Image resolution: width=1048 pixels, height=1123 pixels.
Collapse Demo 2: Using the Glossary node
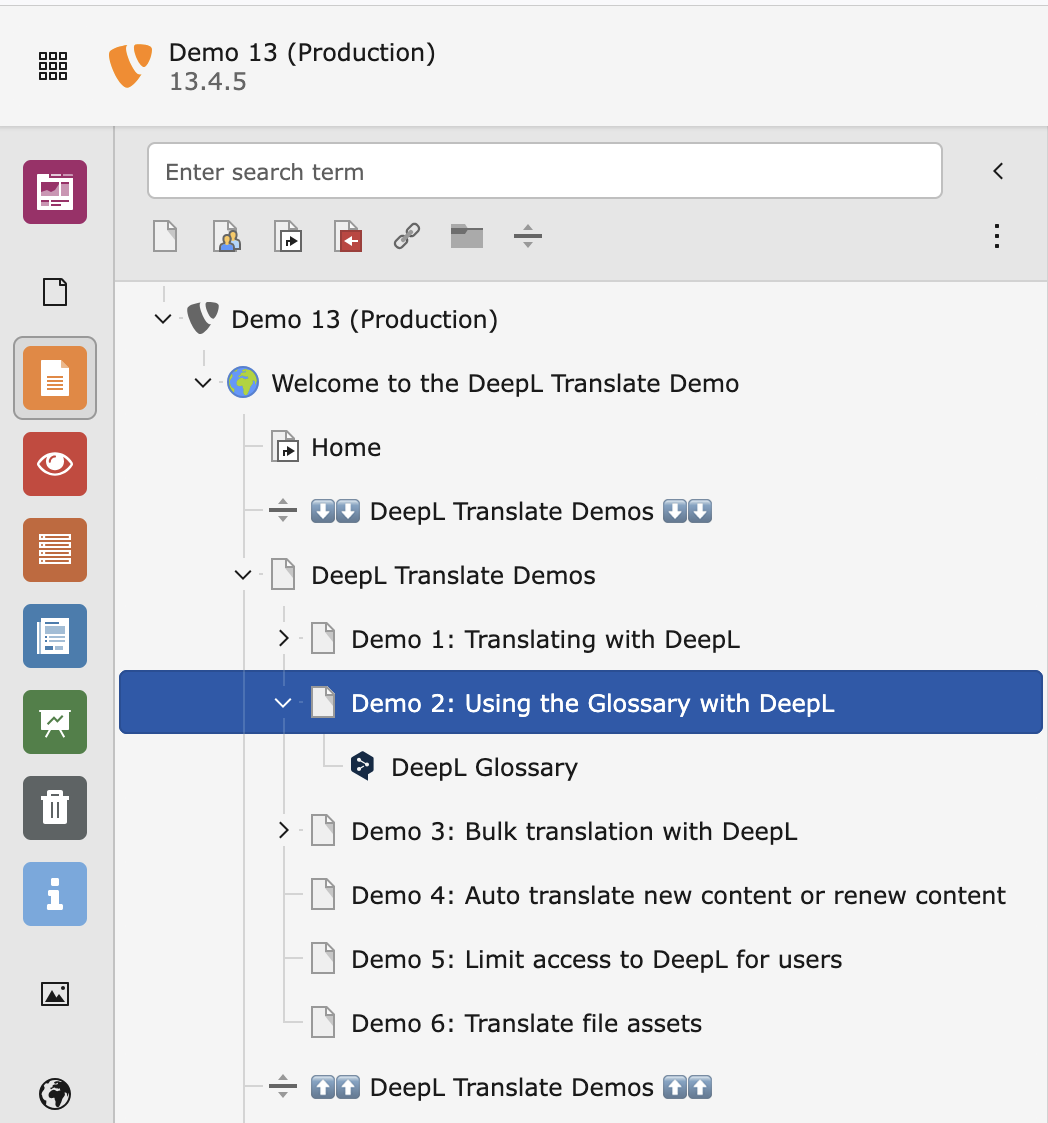284,703
